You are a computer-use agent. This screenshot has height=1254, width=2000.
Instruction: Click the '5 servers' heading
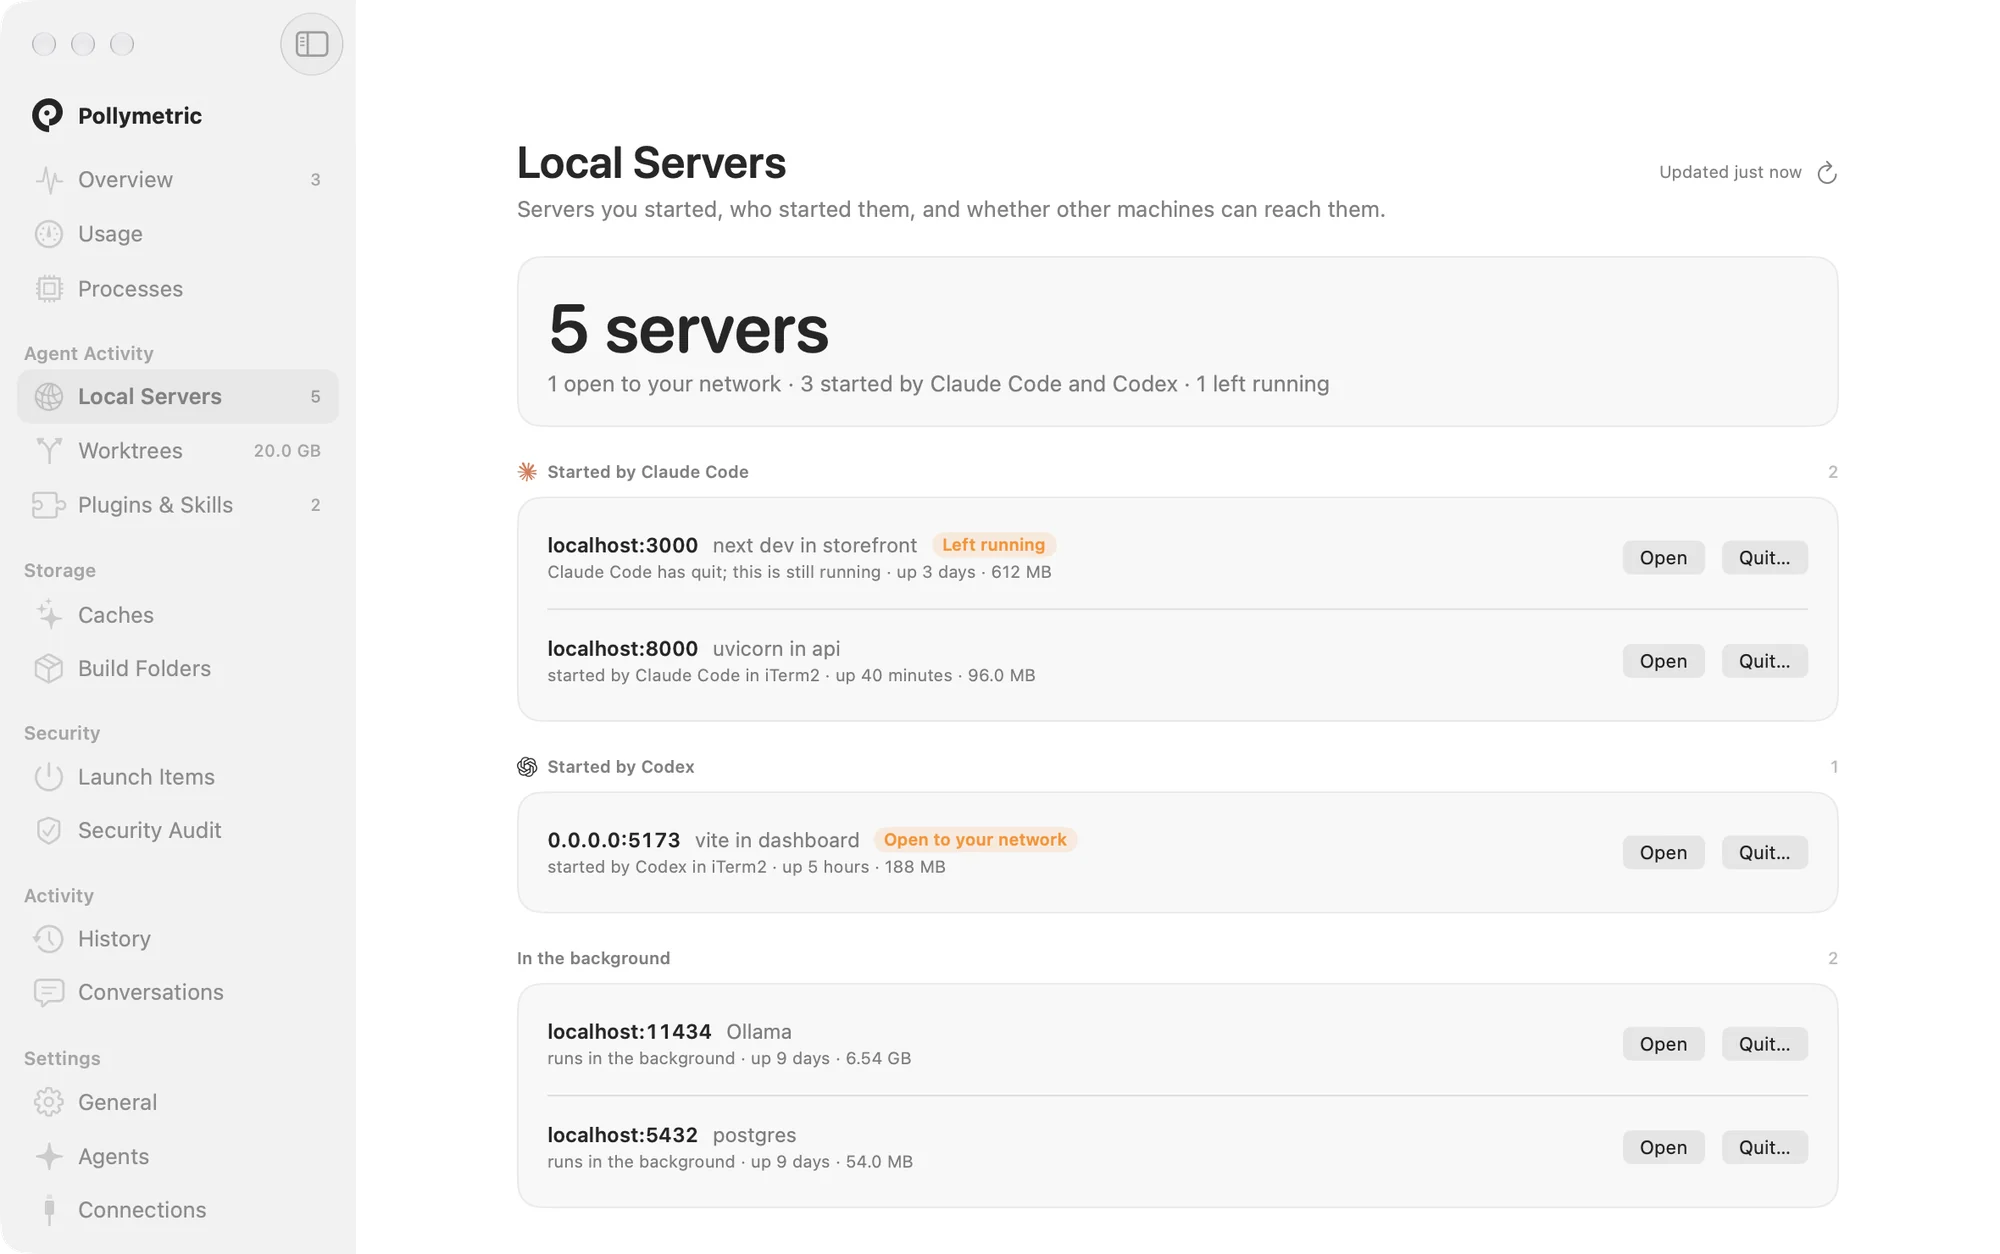tap(688, 329)
